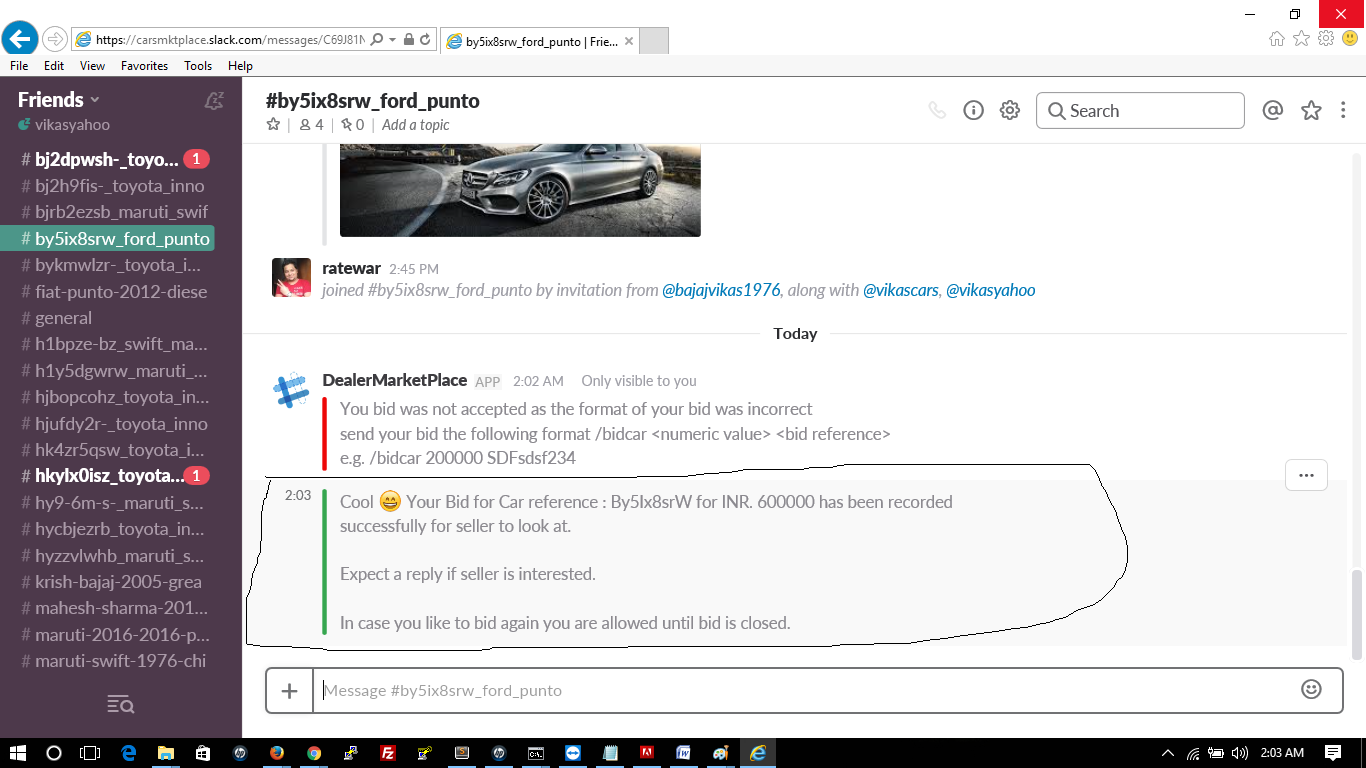Click ratewar's avatar picture
This screenshot has width=1366, height=768.
pos(291,277)
